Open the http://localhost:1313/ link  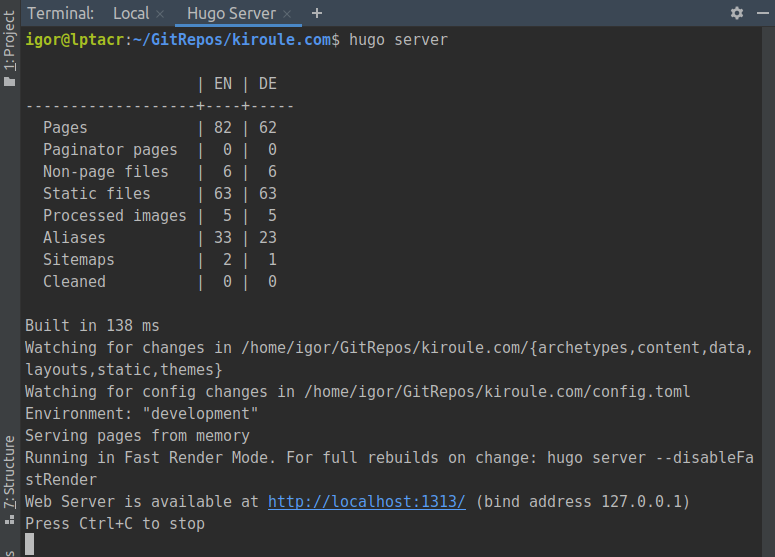(367, 502)
